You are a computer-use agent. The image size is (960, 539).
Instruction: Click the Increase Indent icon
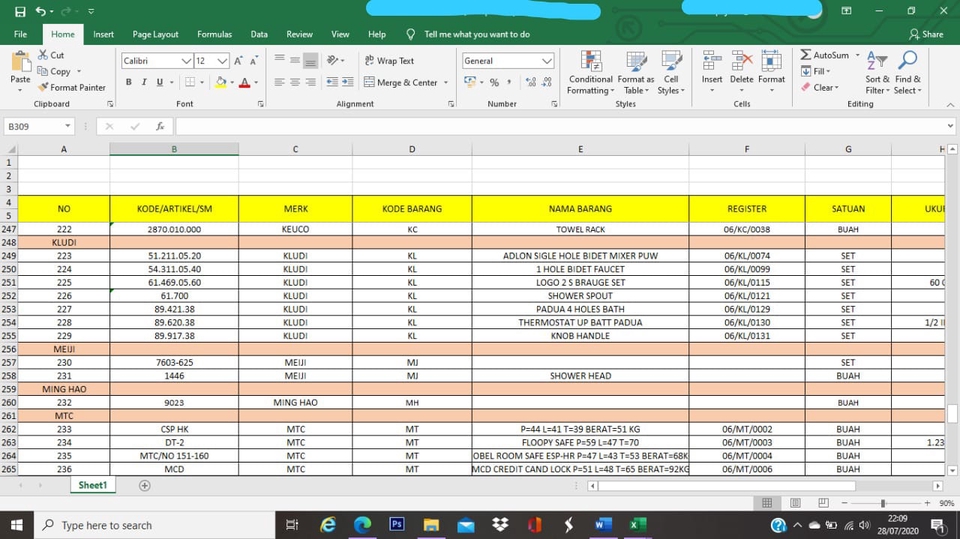click(348, 82)
